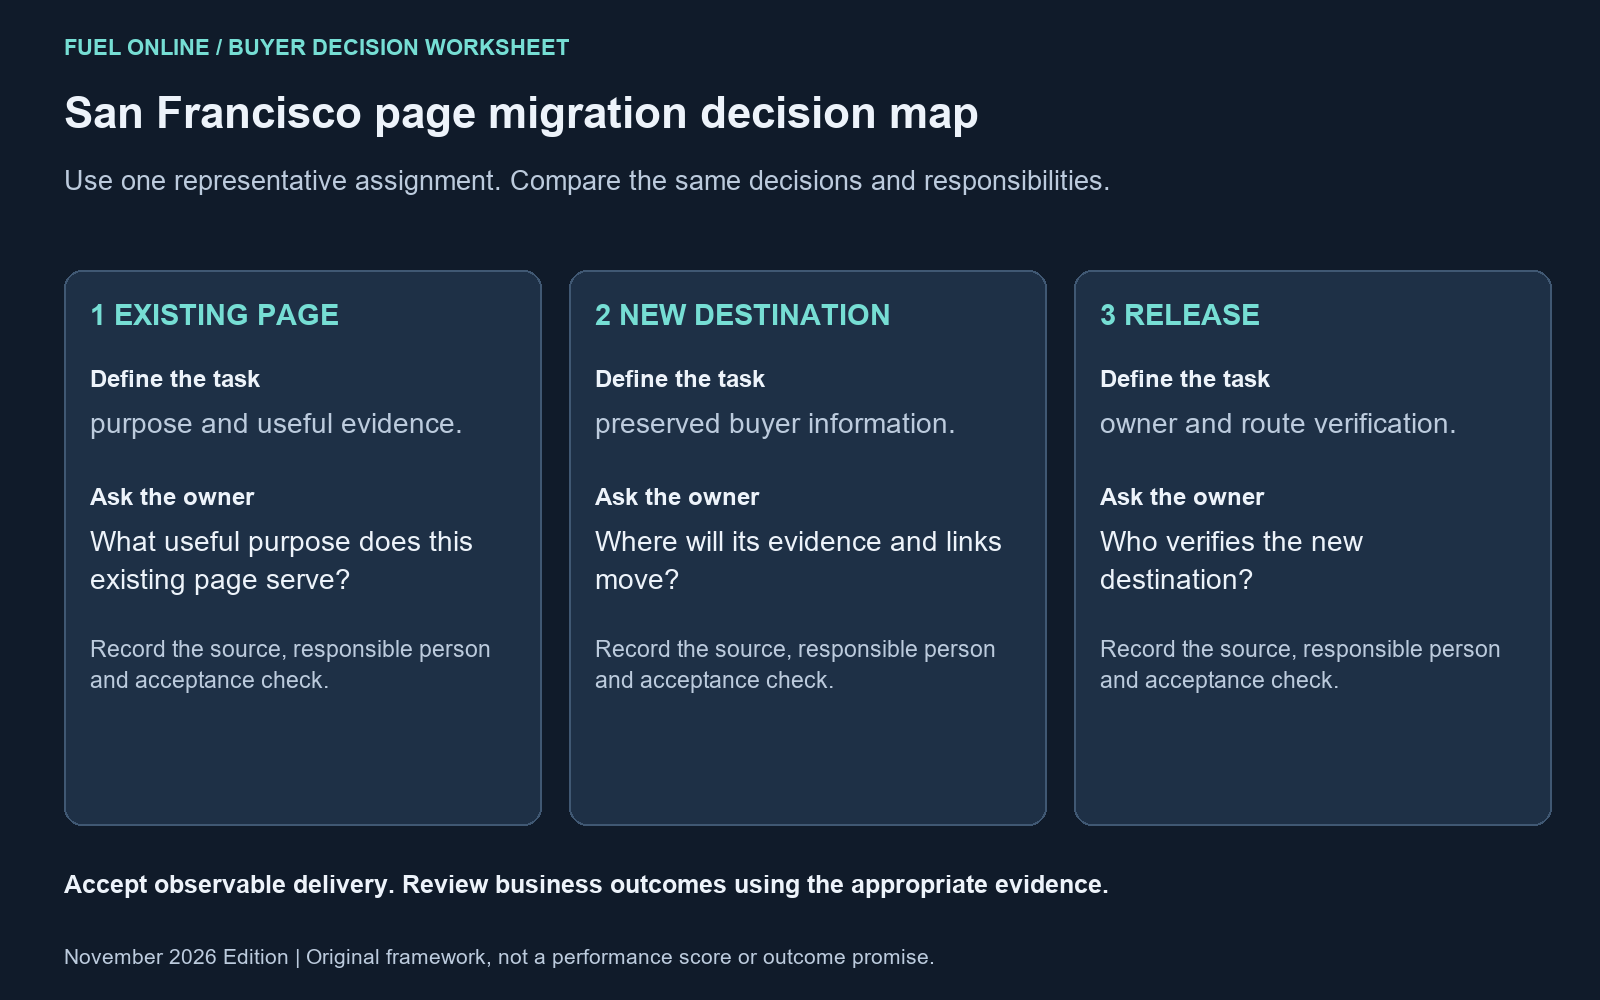Select the '1 EXISTING PAGE' card heading
Image resolution: width=1600 pixels, height=1000 pixels.
[x=214, y=315]
